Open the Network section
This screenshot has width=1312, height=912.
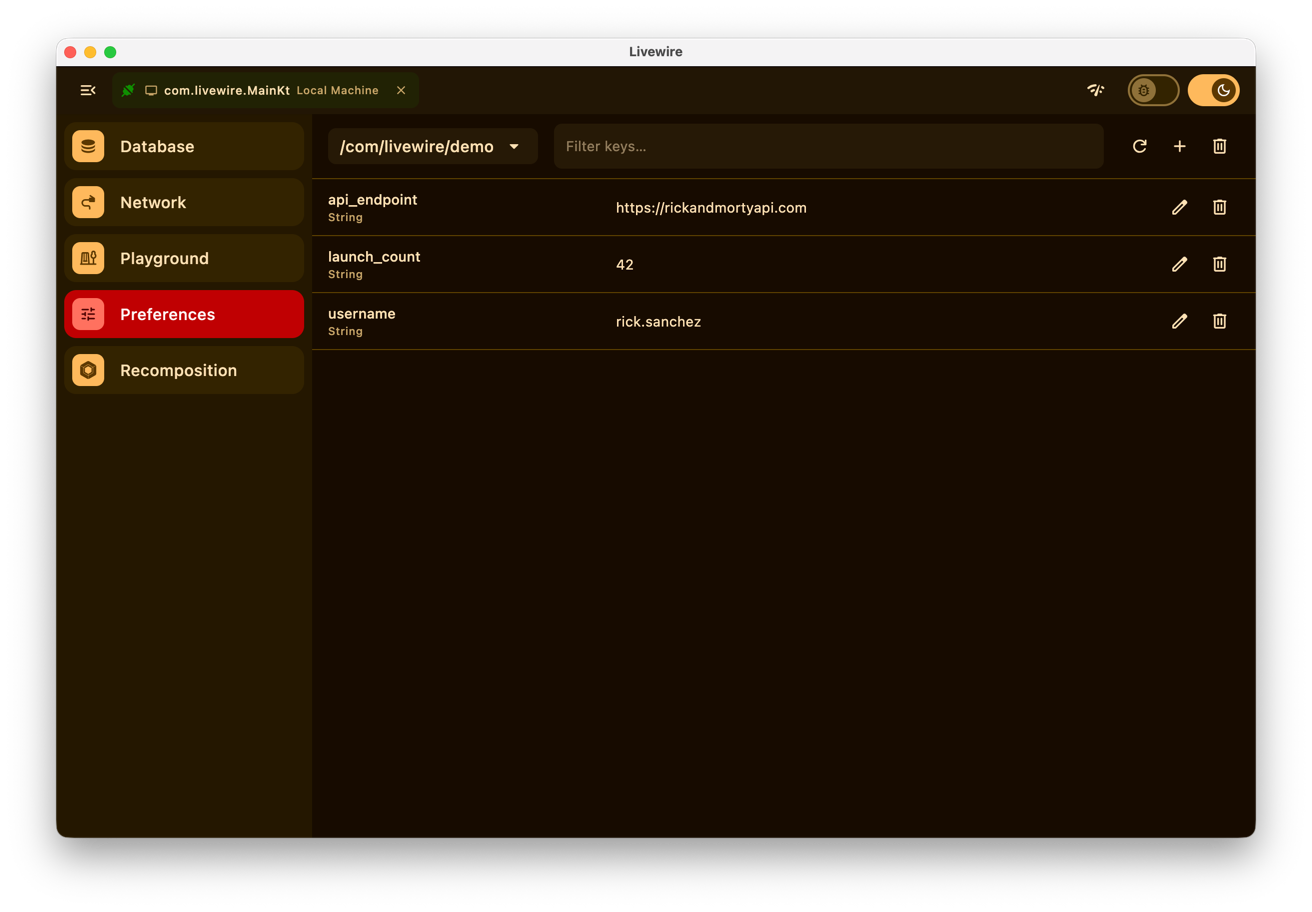point(184,202)
